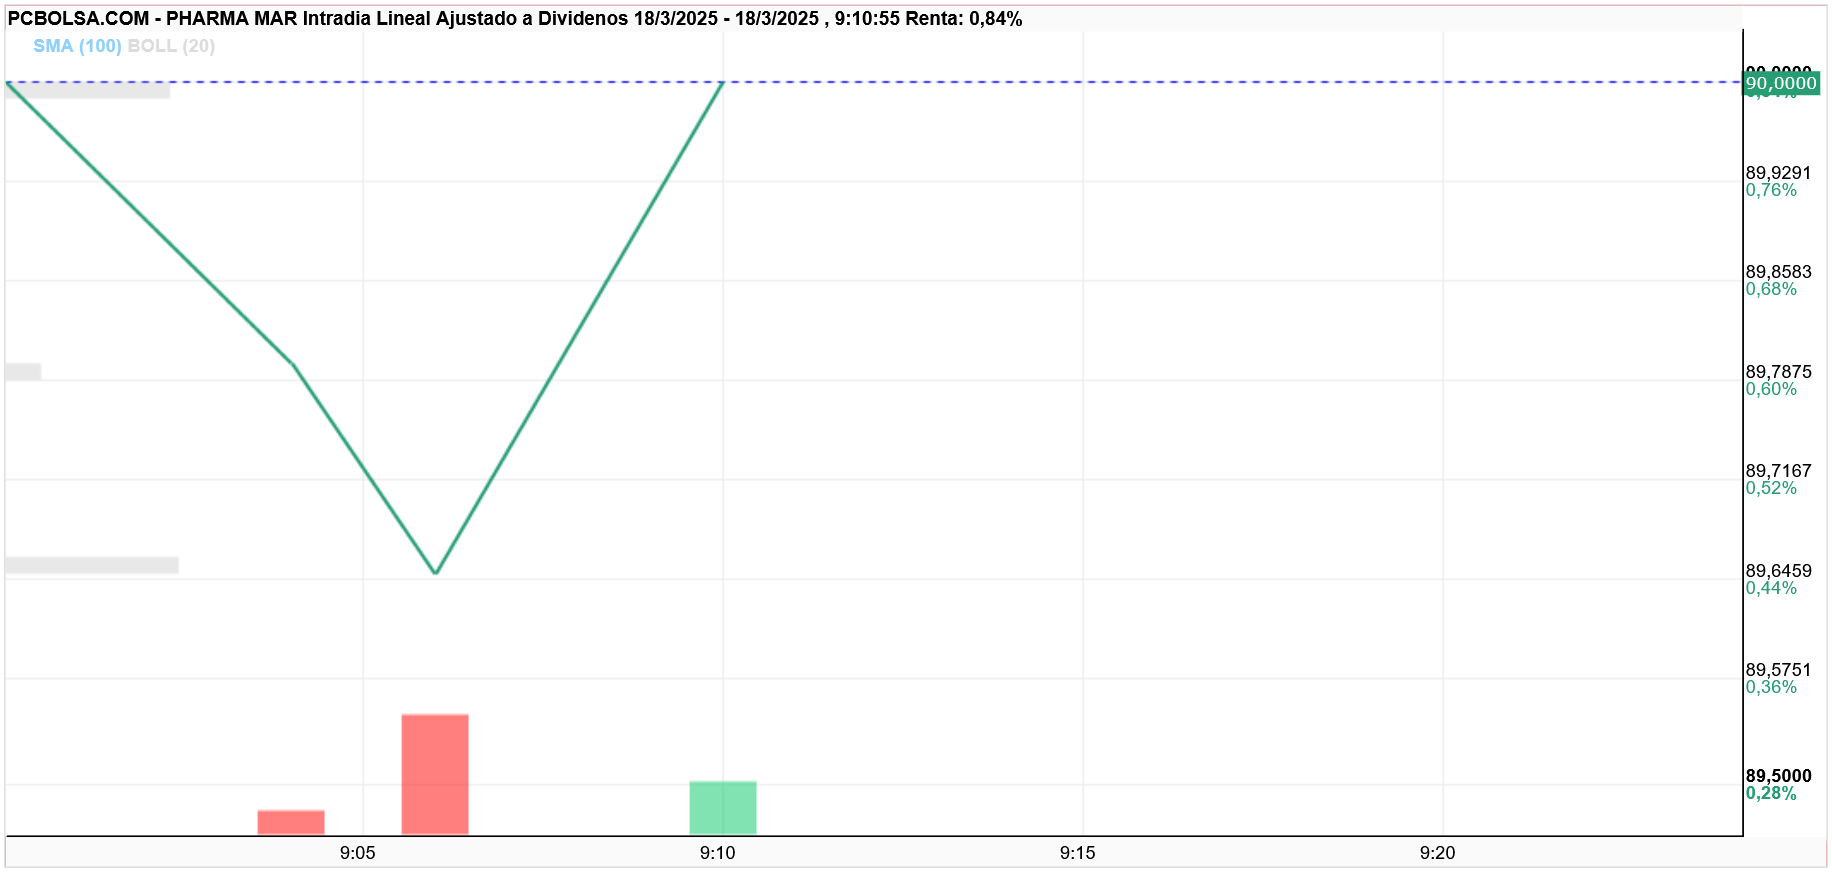This screenshot has width=1832, height=872.
Task: Click the 9:10 time axis label
Action: pos(717,853)
